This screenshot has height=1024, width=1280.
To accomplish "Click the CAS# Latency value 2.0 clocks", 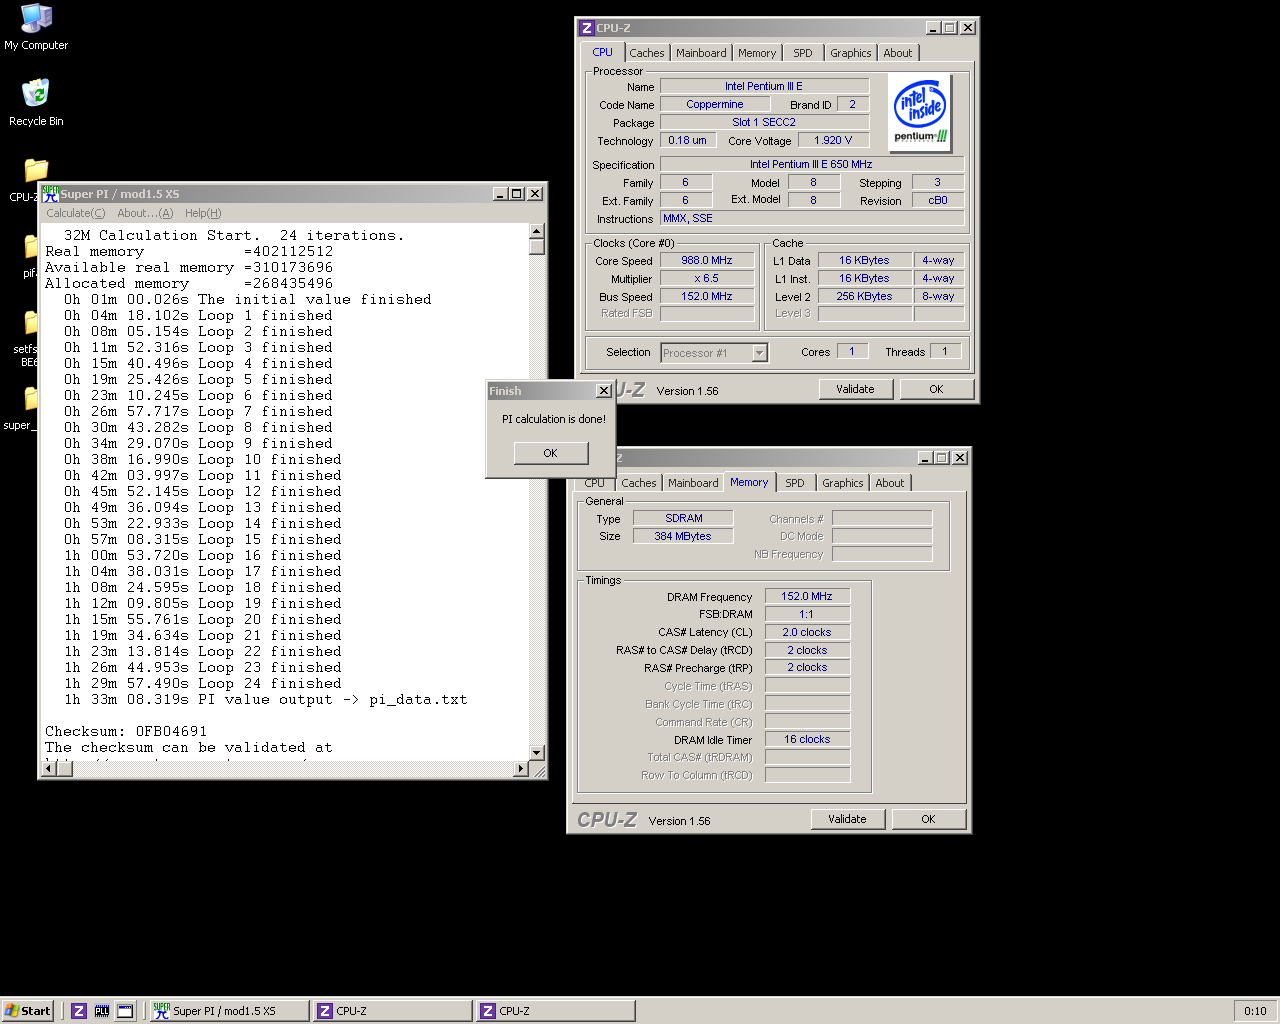I will coord(807,632).
